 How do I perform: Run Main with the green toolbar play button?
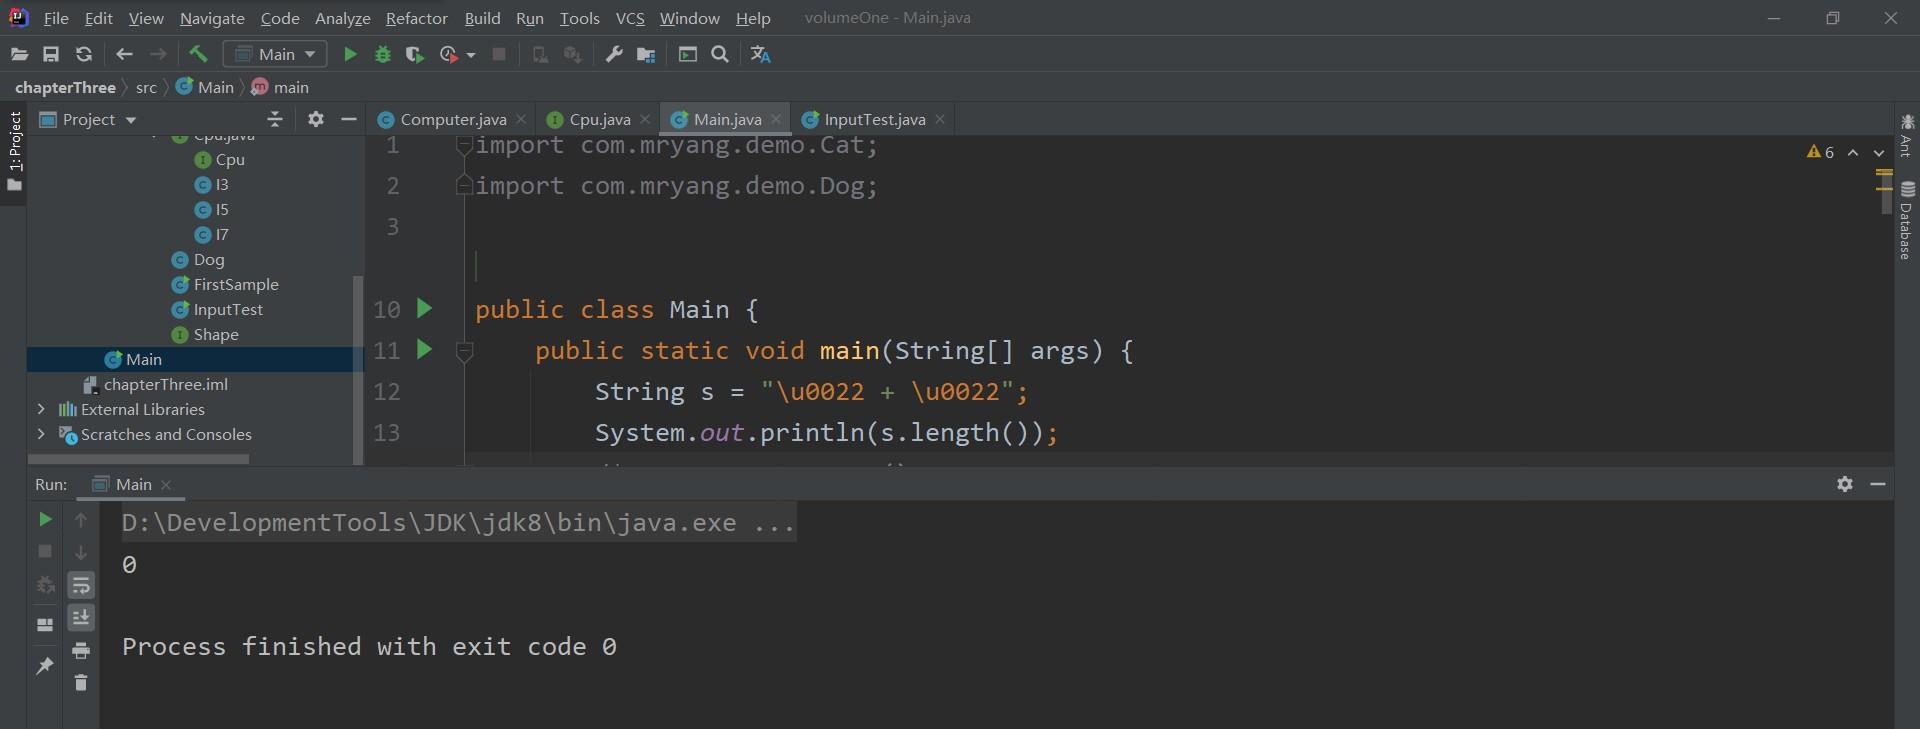(x=350, y=54)
